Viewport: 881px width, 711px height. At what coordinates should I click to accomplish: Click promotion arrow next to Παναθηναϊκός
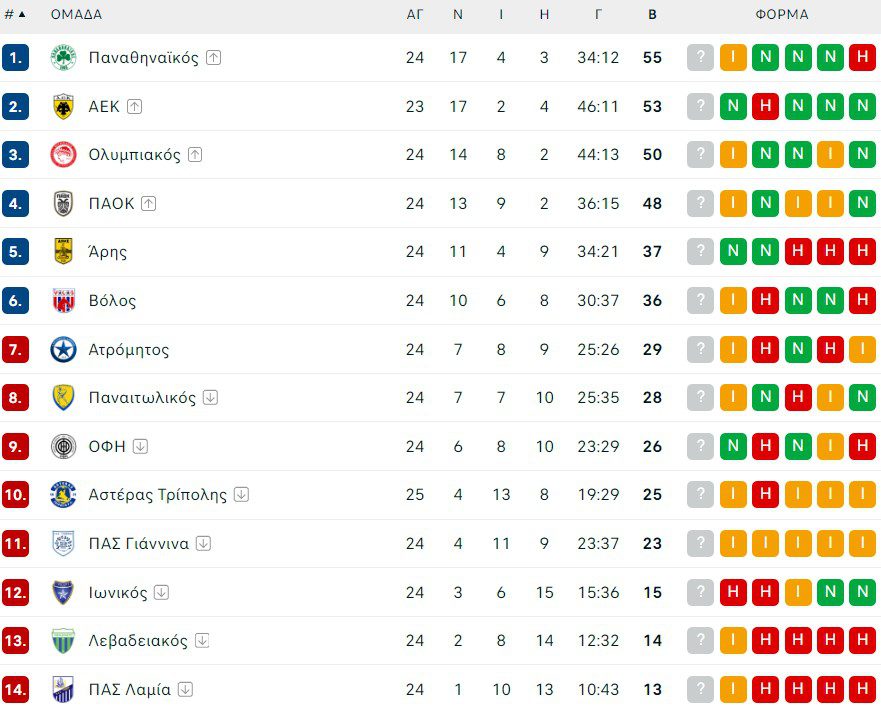213,58
